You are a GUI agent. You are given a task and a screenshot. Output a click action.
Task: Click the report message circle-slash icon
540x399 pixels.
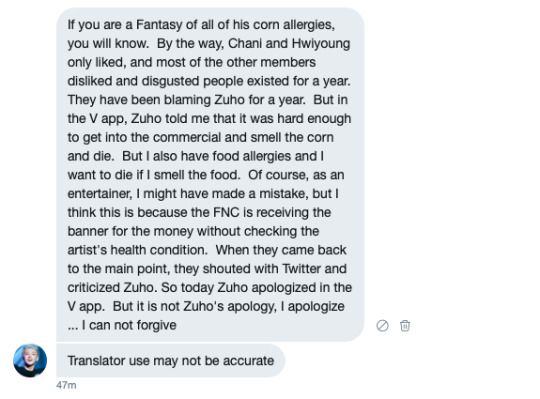(x=382, y=325)
